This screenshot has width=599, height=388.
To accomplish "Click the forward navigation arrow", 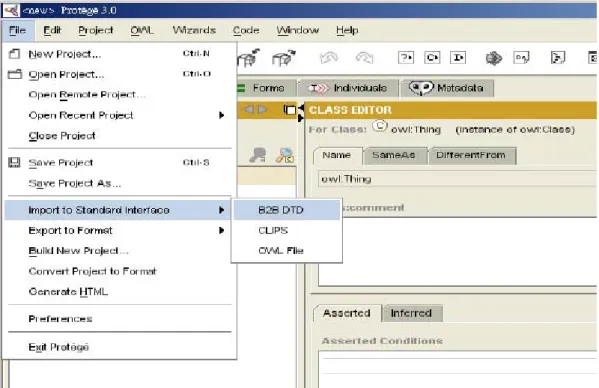I will (x=263, y=110).
